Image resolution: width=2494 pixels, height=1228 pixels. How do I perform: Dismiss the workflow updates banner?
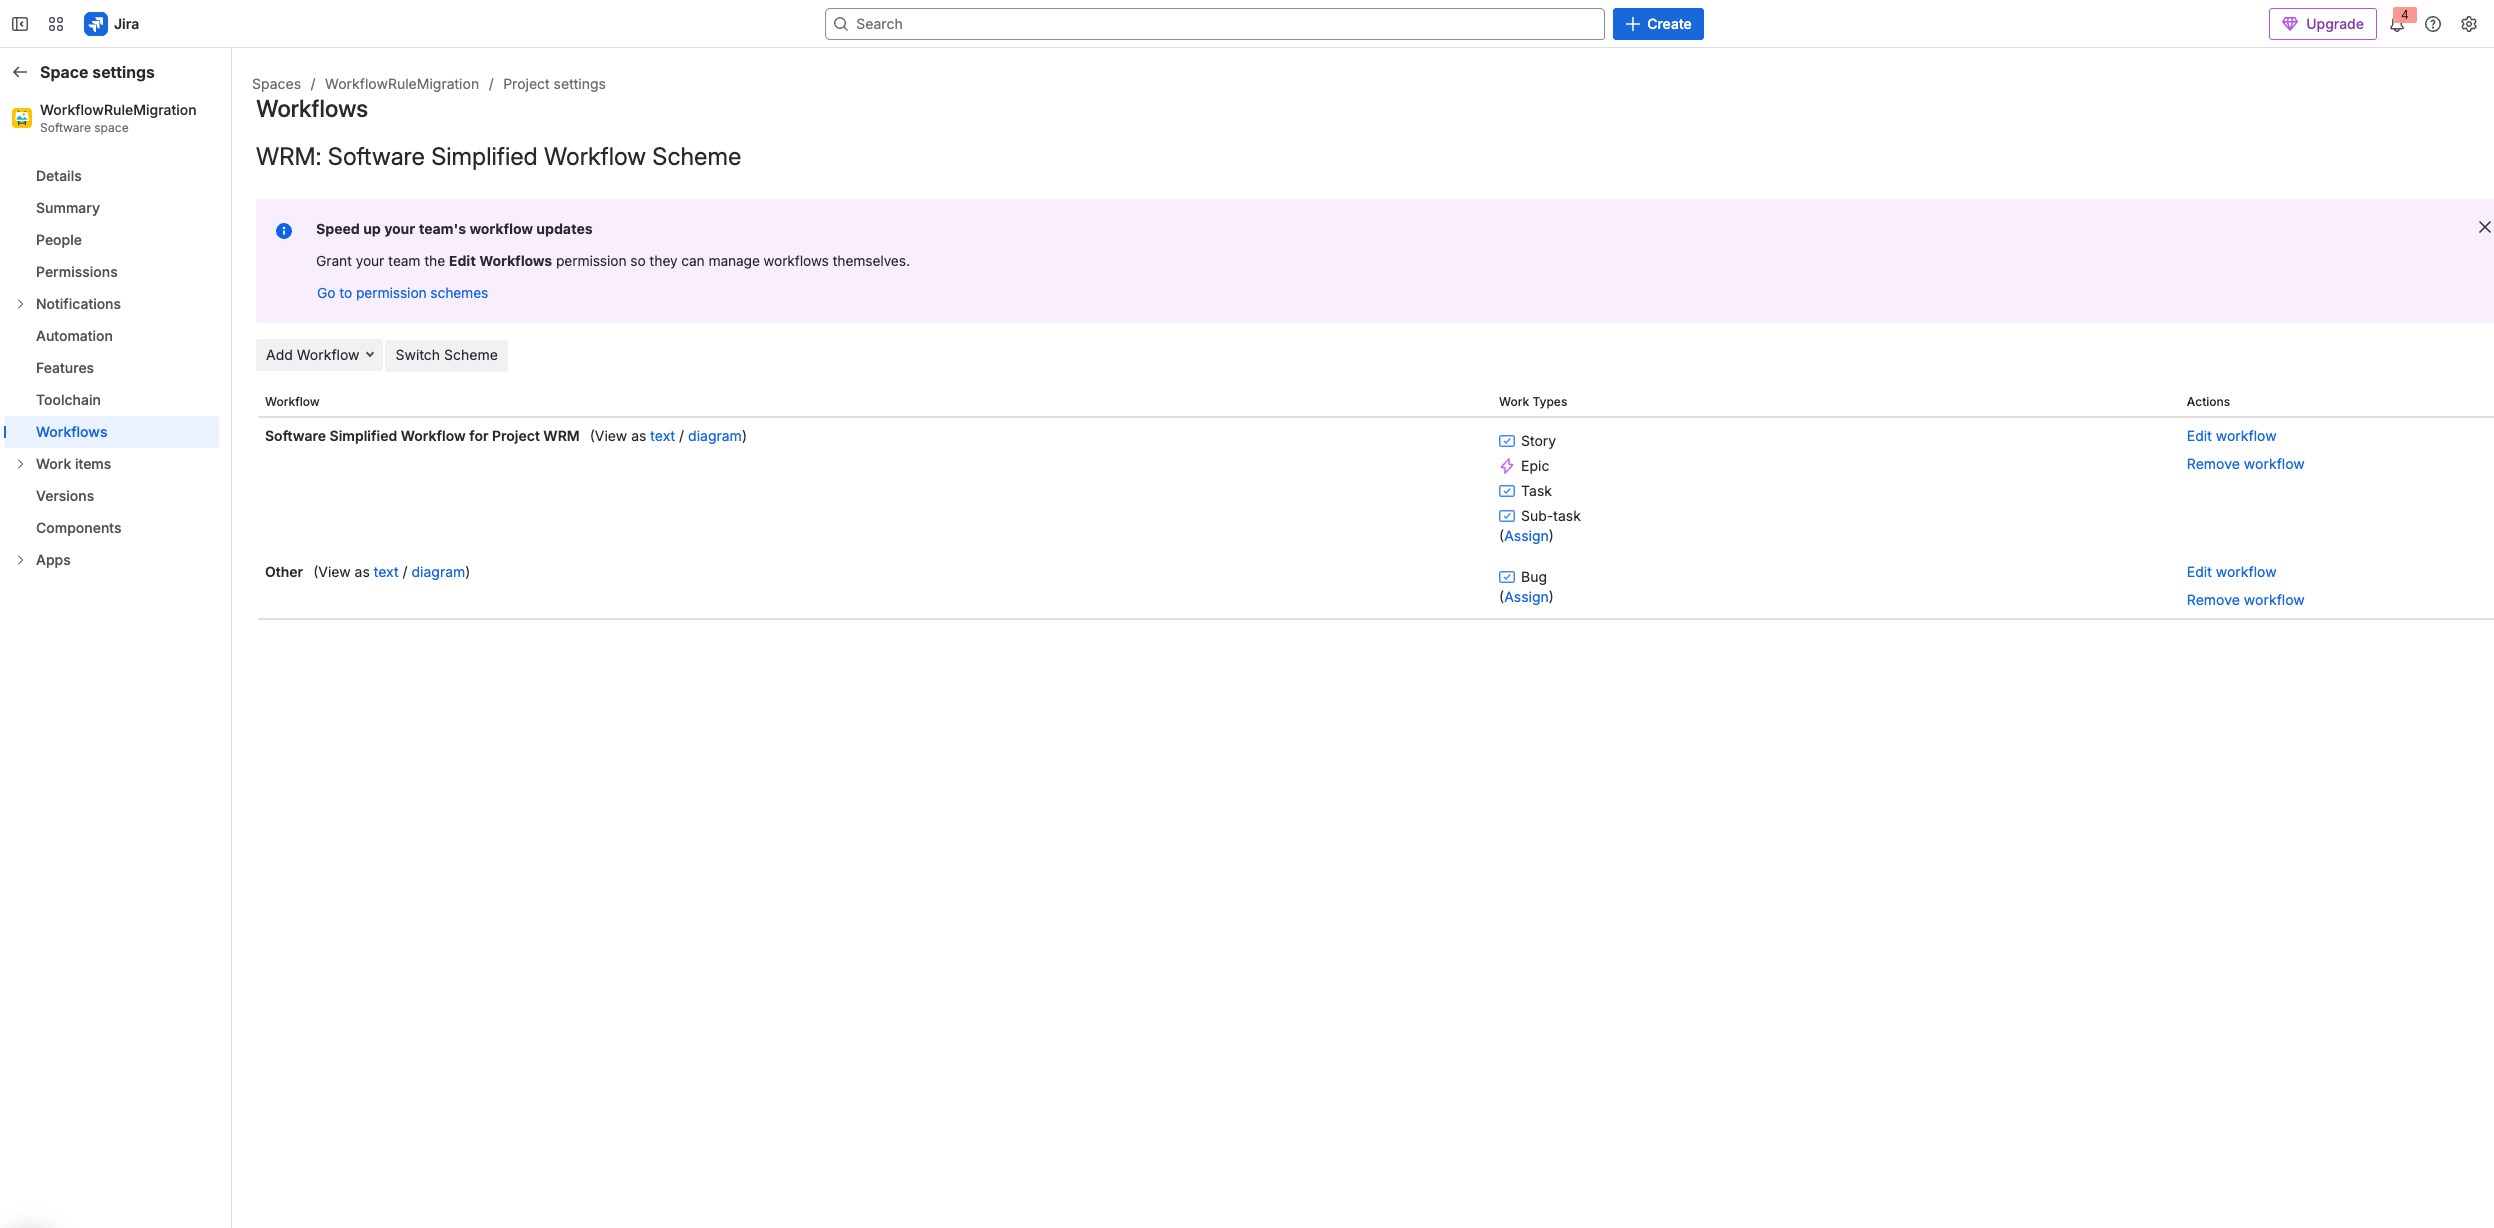(2484, 226)
